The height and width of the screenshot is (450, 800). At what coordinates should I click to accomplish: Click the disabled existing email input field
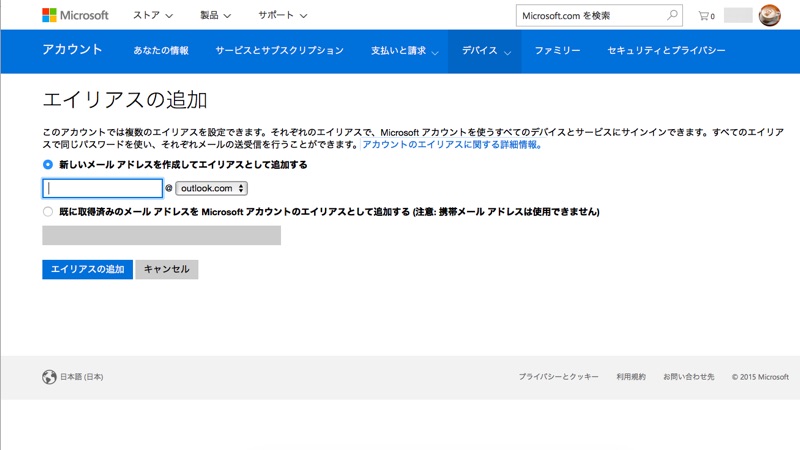point(161,235)
